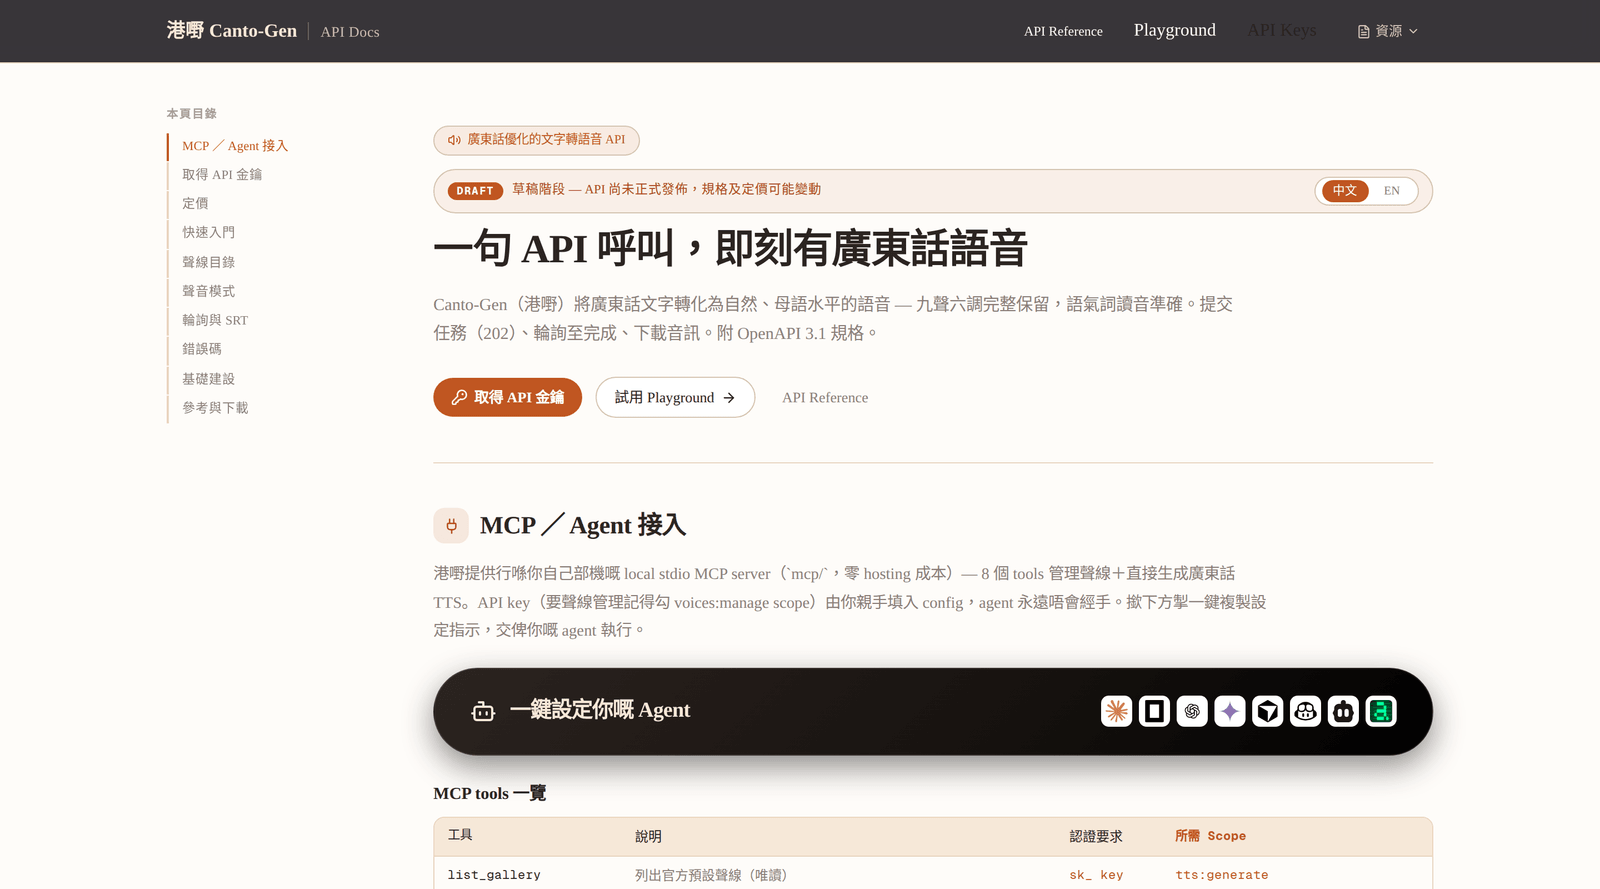Open Playground in top navigation

[1175, 30]
